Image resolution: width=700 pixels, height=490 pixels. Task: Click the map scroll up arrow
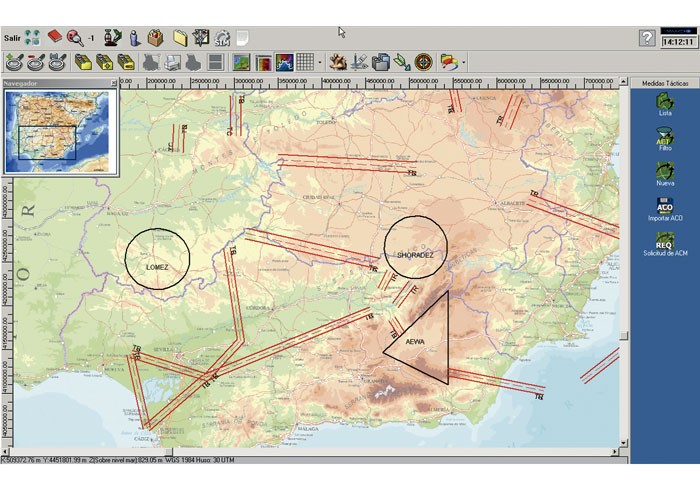click(624, 82)
